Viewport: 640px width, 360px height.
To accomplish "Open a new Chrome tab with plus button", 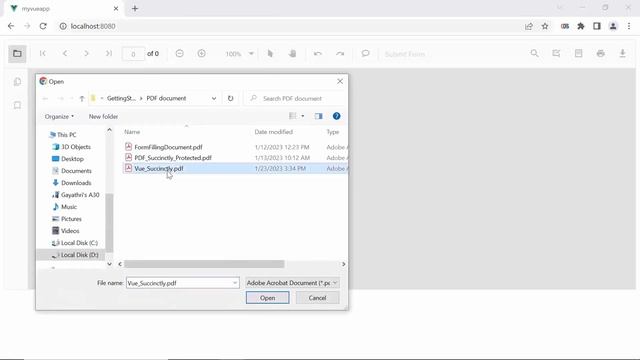I will click(x=135, y=8).
